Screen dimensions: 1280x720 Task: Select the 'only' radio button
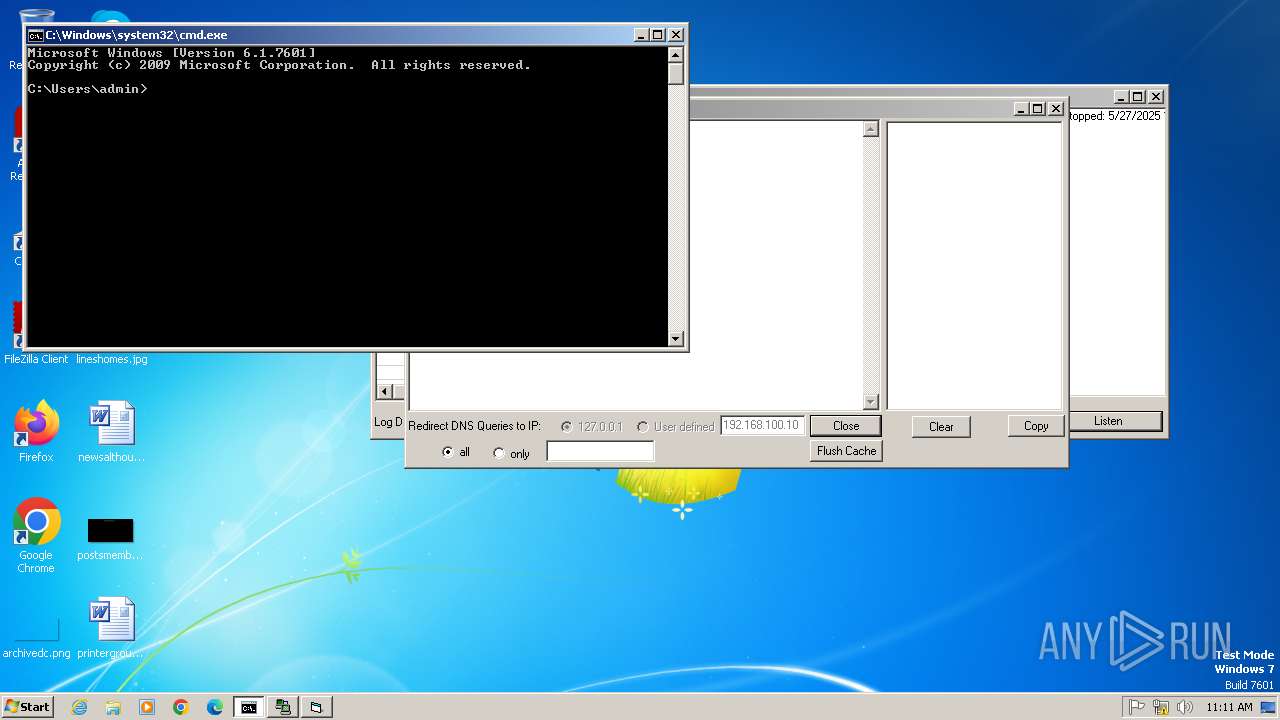(x=499, y=453)
